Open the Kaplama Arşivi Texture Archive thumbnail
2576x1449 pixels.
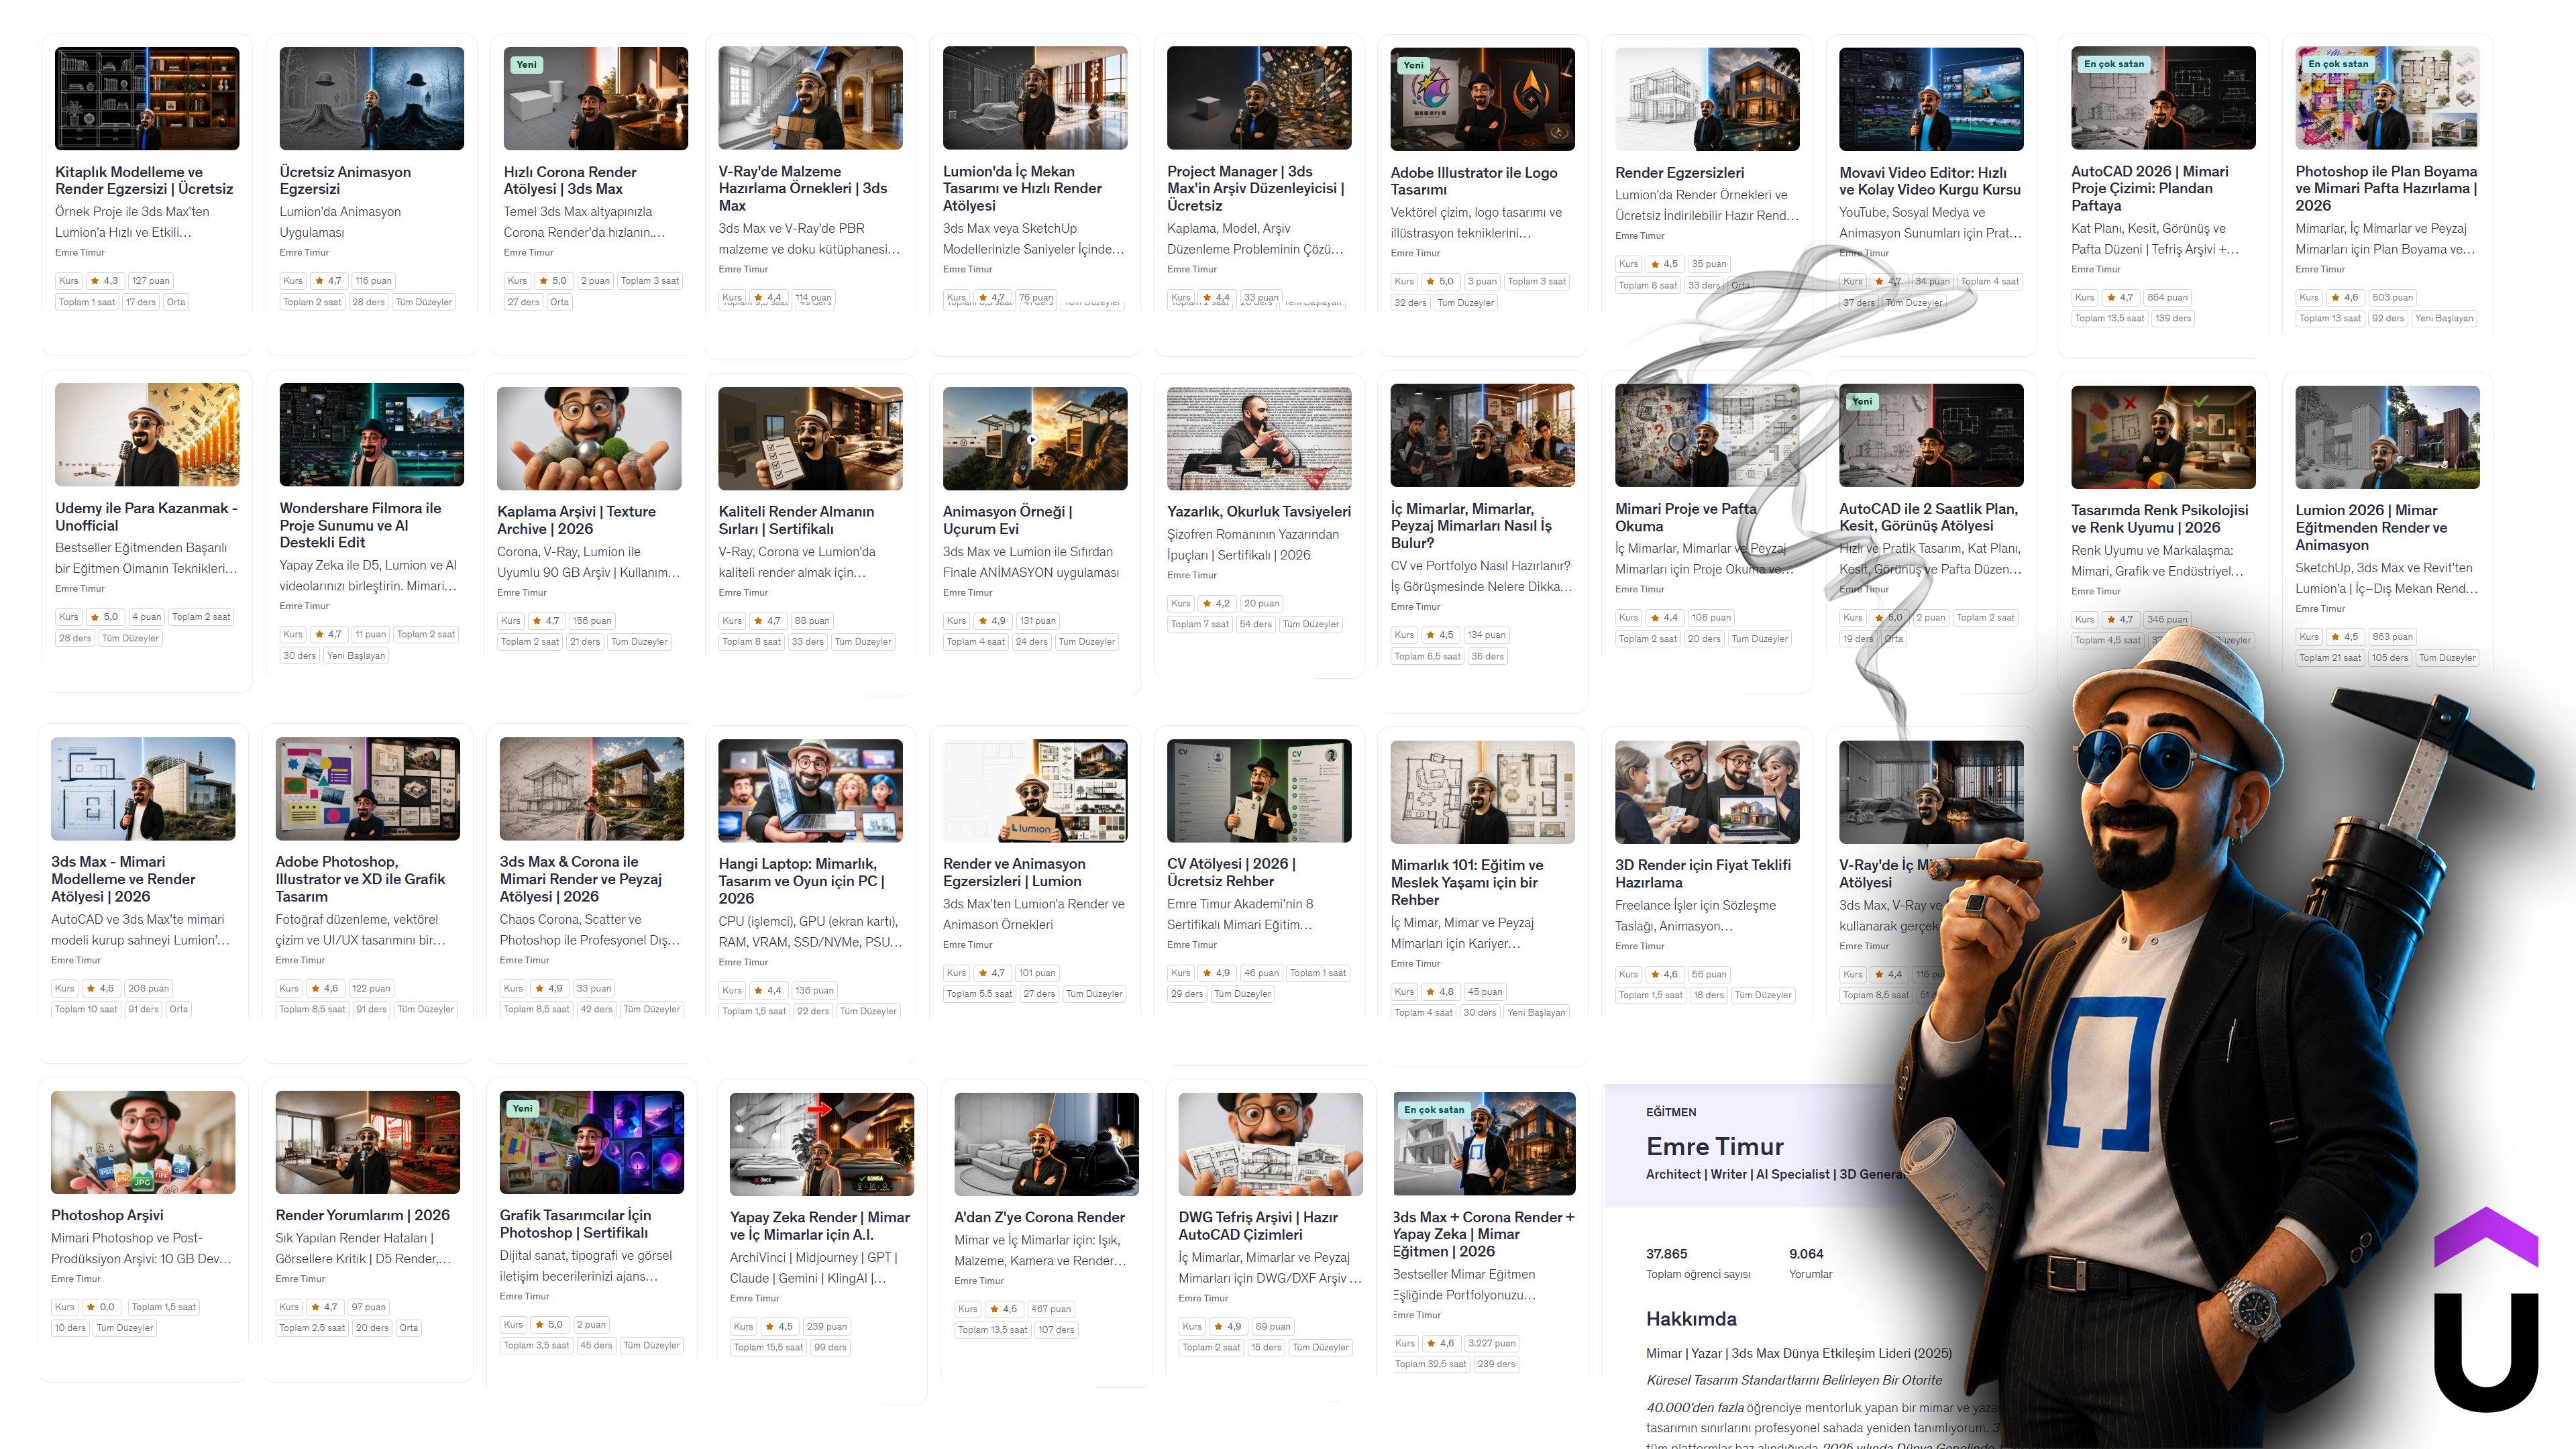(x=589, y=438)
